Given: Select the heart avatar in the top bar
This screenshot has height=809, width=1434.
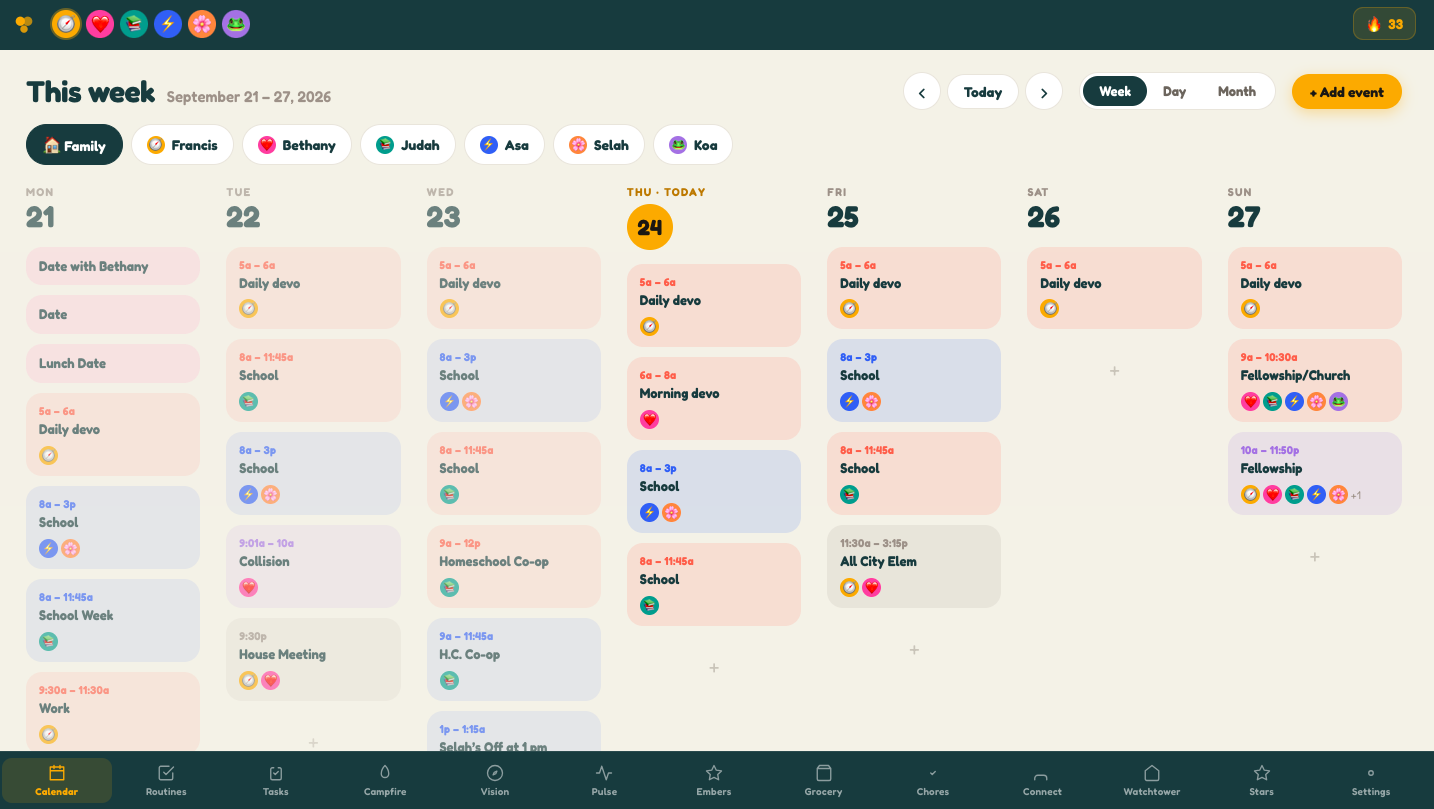Looking at the screenshot, I should coord(100,24).
